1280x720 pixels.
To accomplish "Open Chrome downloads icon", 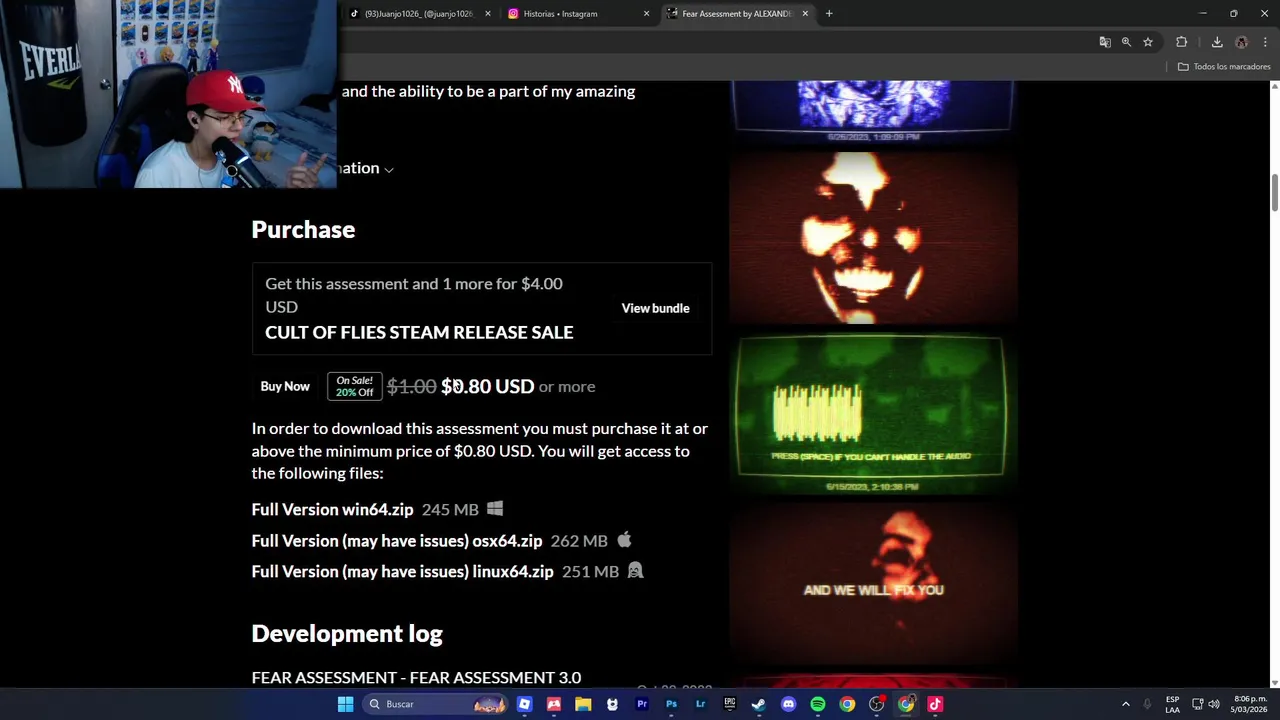I will 1217,42.
